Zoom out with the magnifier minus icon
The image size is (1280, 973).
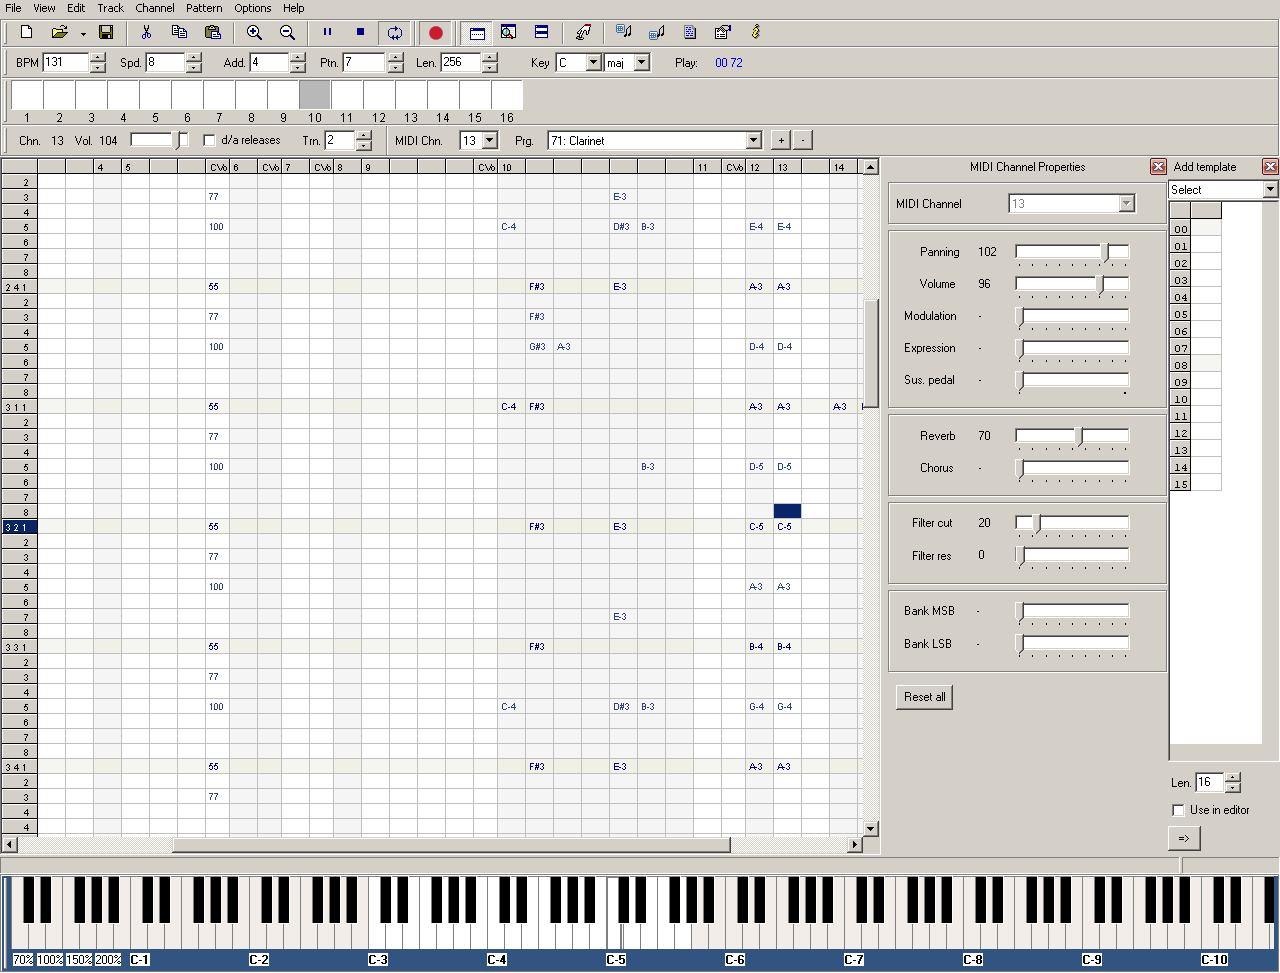pyautogui.click(x=287, y=32)
